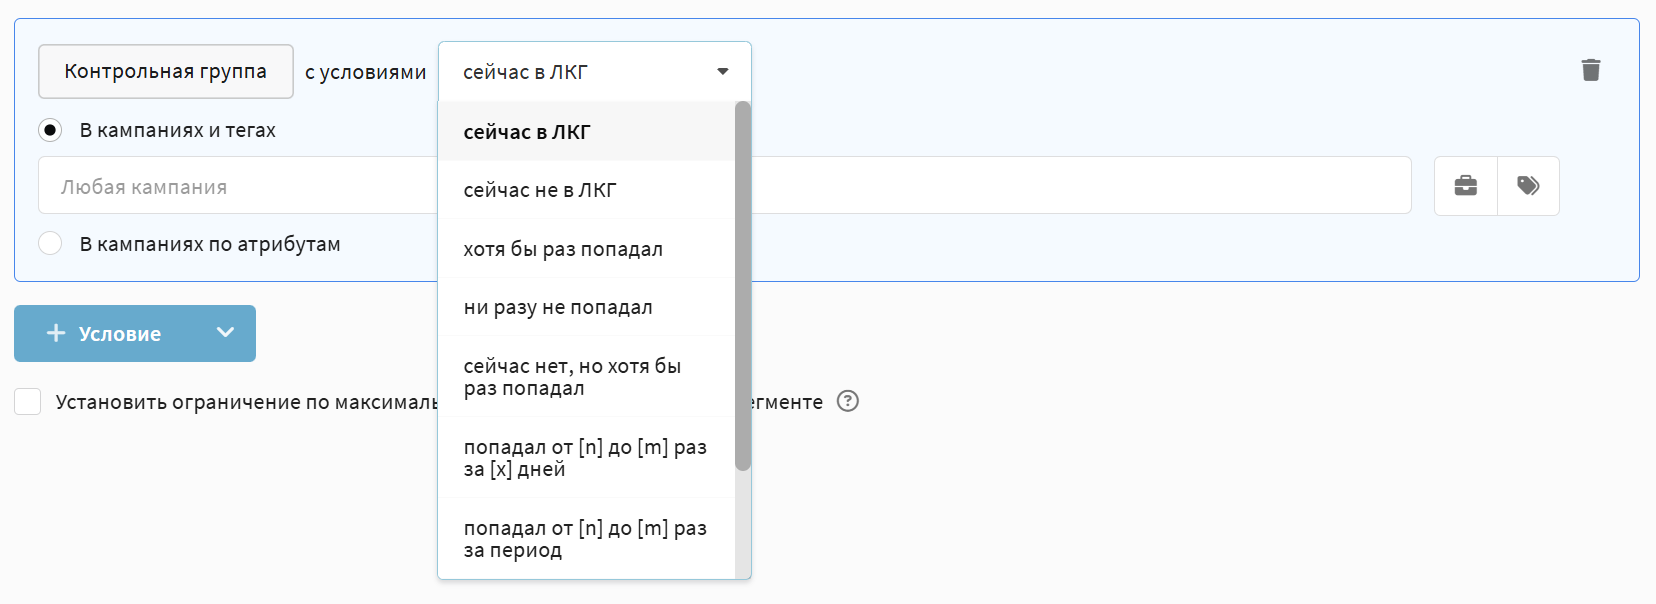Screen dimensions: 1656x604
Task: Expand the Условие button chevron
Action: [x=225, y=333]
